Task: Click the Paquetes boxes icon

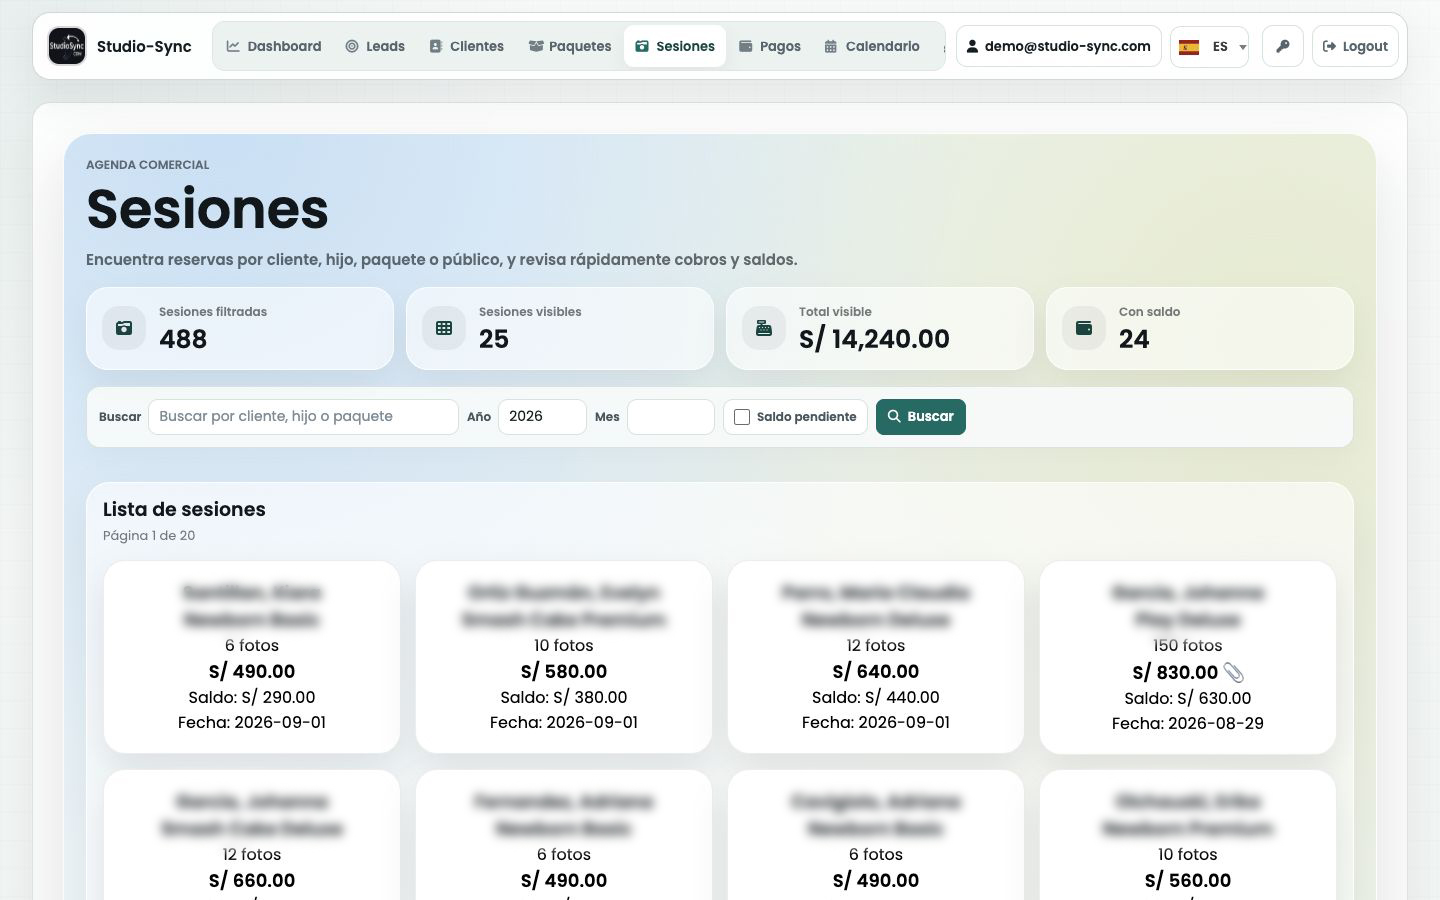Action: click(x=536, y=46)
